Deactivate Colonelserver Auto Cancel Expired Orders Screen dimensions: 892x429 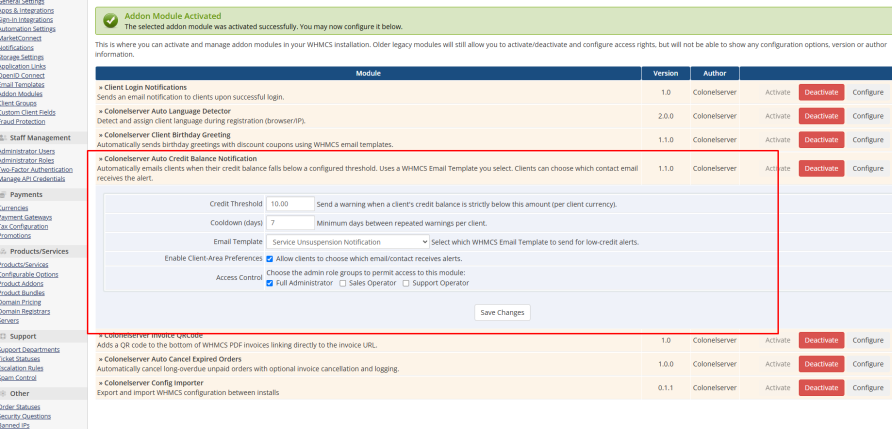coord(821,364)
